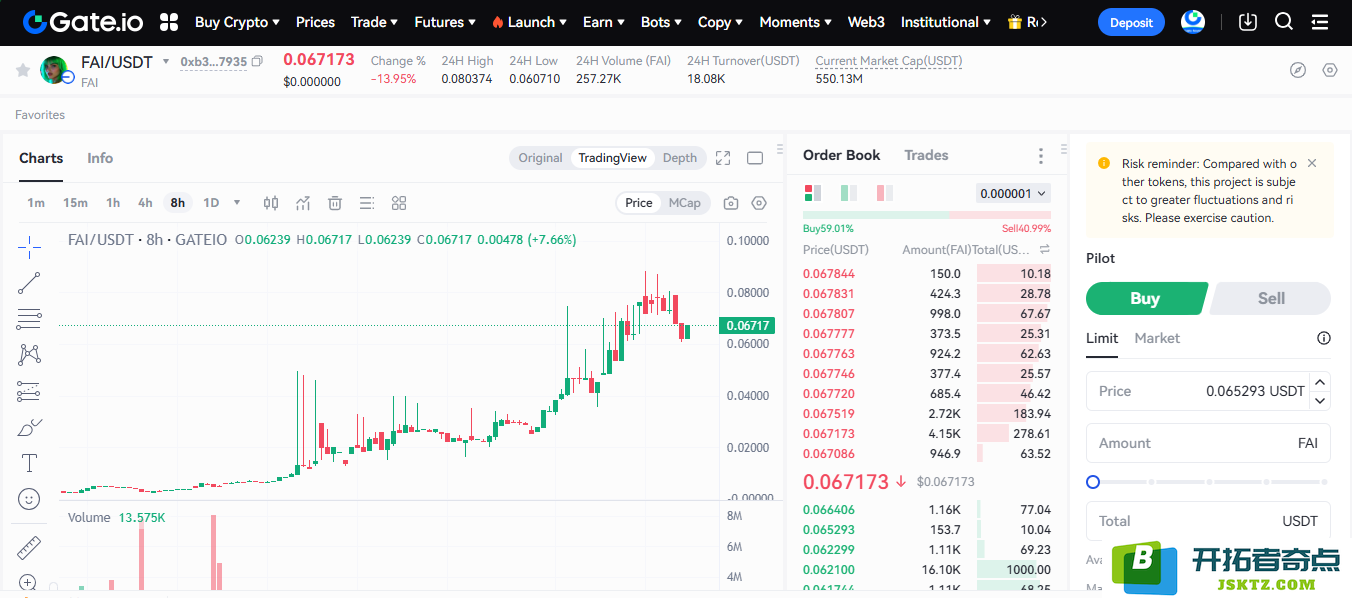Select the crosshair cursor tool
The image size is (1352, 598).
coord(29,246)
